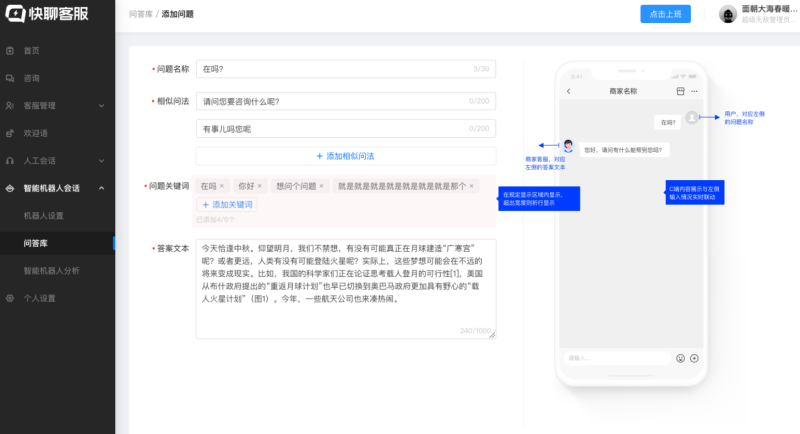Expand the 客服管理 submenu chevron

pyautogui.click(x=102, y=106)
